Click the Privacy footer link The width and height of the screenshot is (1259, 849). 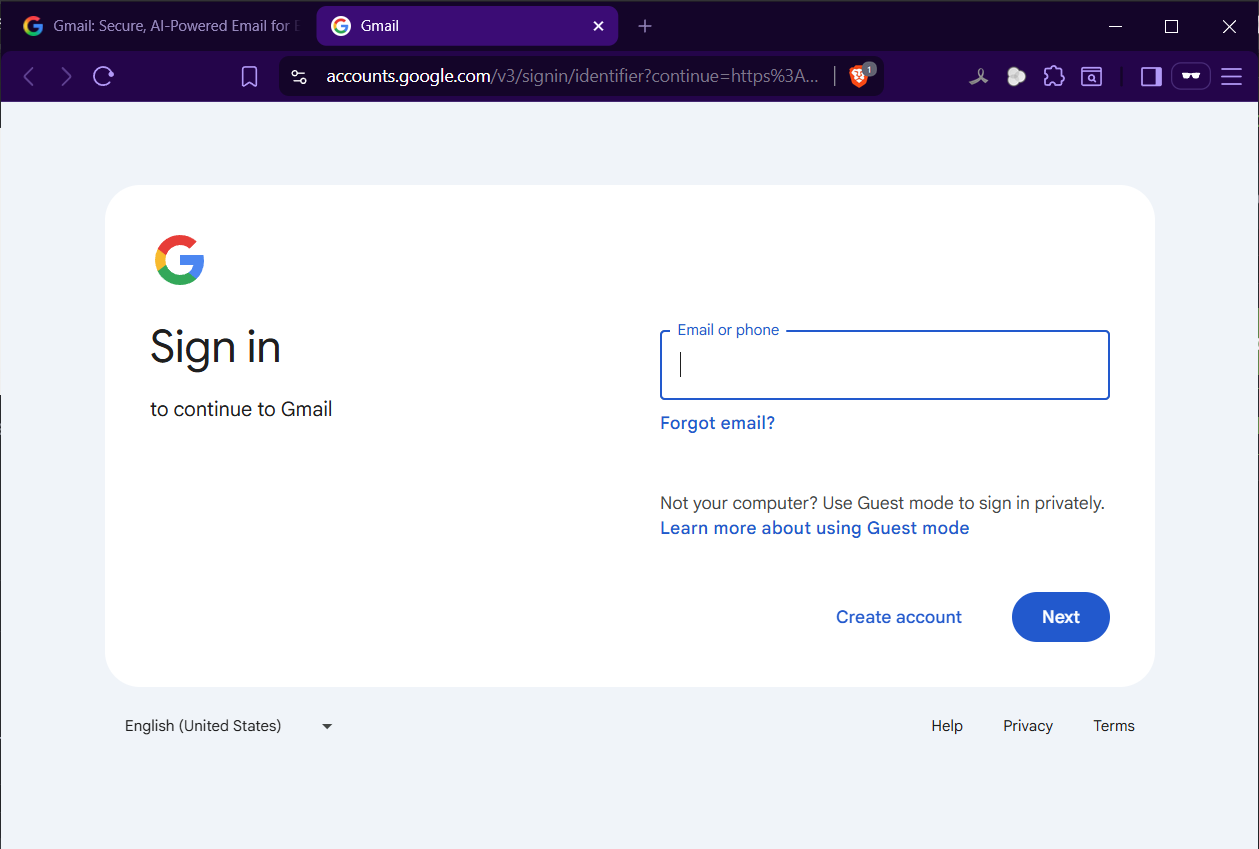[x=1027, y=726]
